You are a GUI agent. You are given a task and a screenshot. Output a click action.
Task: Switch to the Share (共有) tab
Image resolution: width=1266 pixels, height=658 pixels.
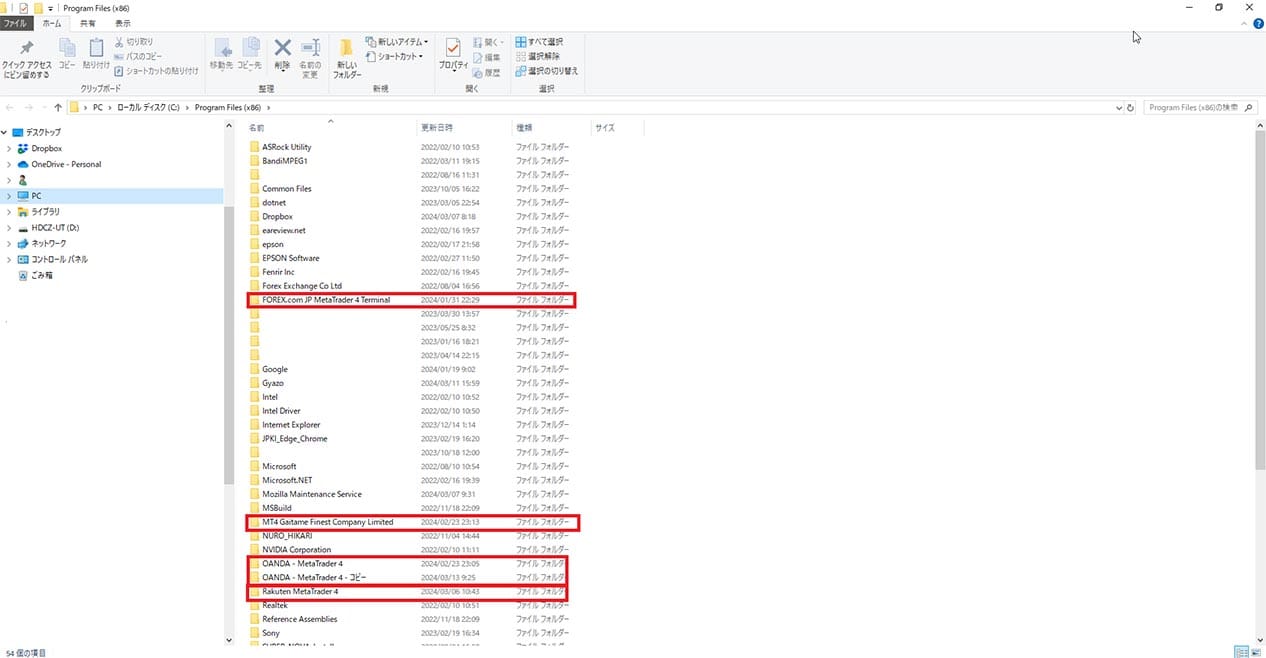tap(88, 22)
